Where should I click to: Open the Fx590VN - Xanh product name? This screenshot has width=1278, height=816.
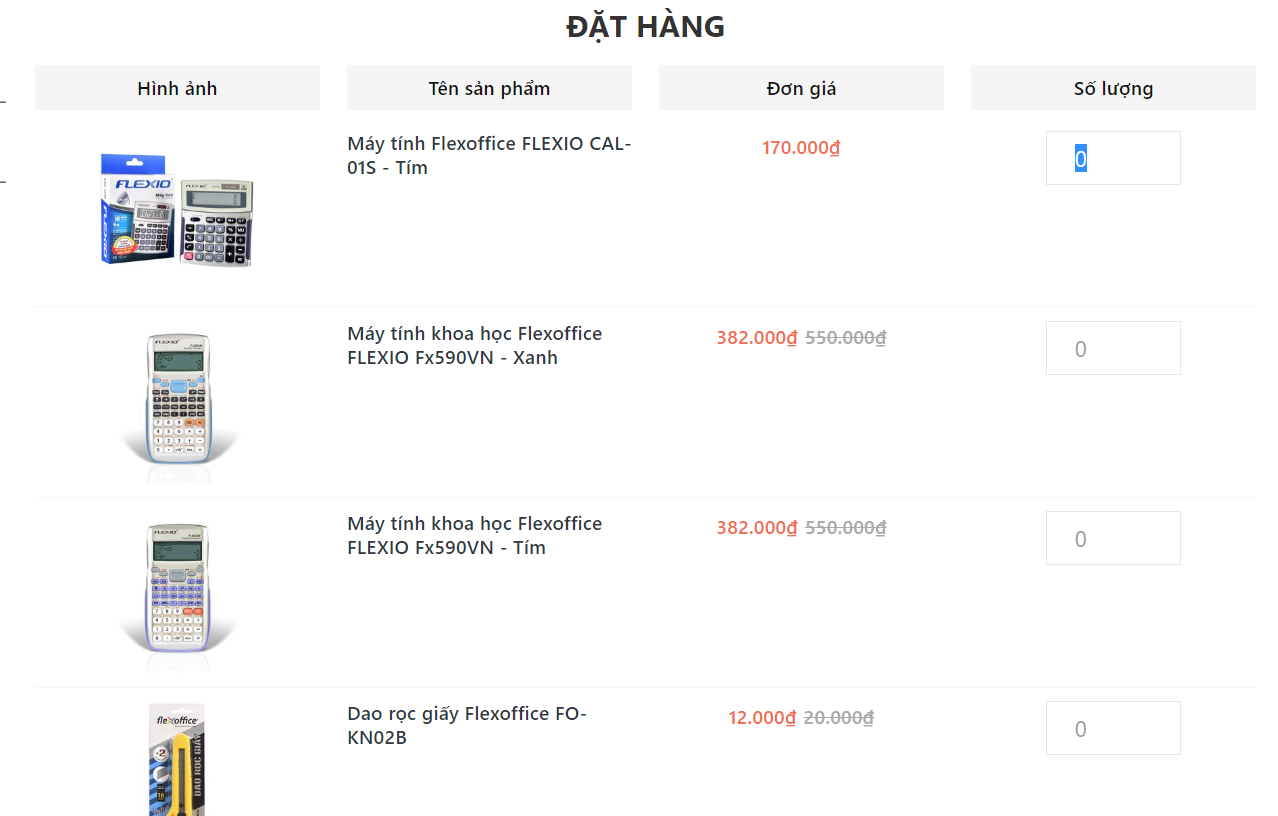tap(474, 346)
